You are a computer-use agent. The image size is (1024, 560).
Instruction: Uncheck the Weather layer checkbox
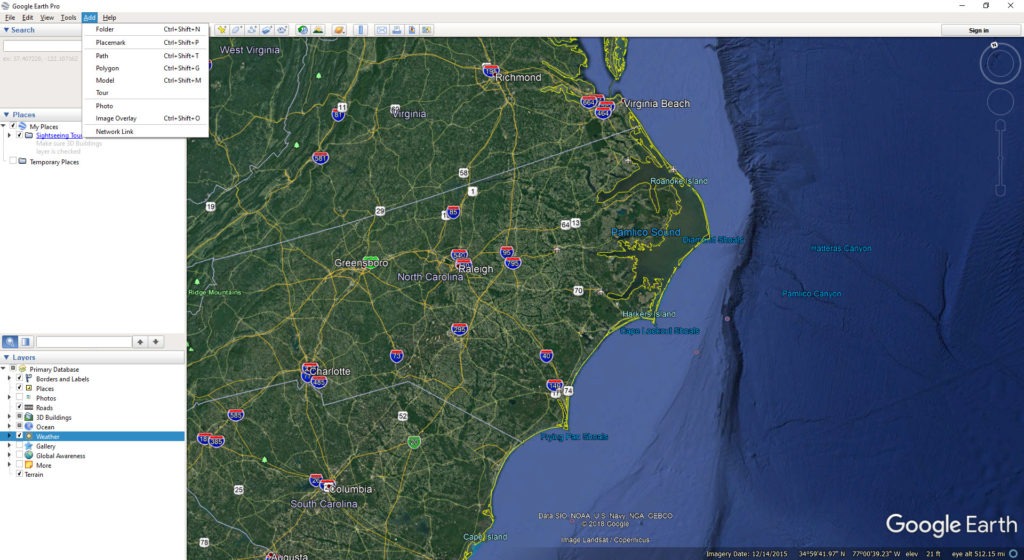pos(19,435)
